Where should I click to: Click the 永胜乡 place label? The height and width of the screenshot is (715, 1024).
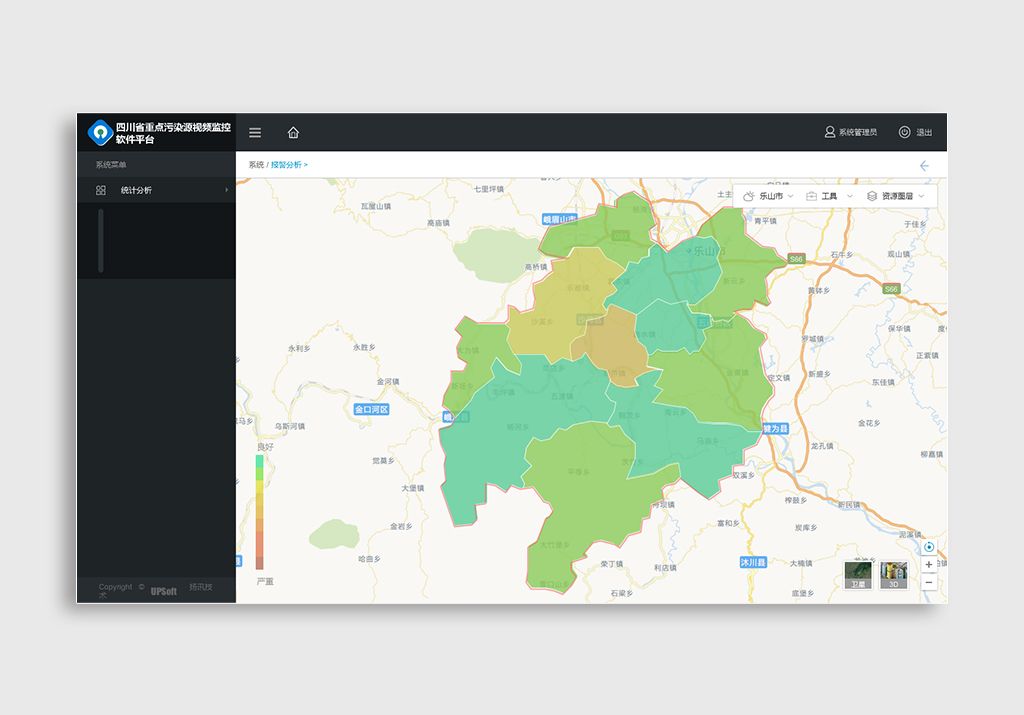point(364,347)
